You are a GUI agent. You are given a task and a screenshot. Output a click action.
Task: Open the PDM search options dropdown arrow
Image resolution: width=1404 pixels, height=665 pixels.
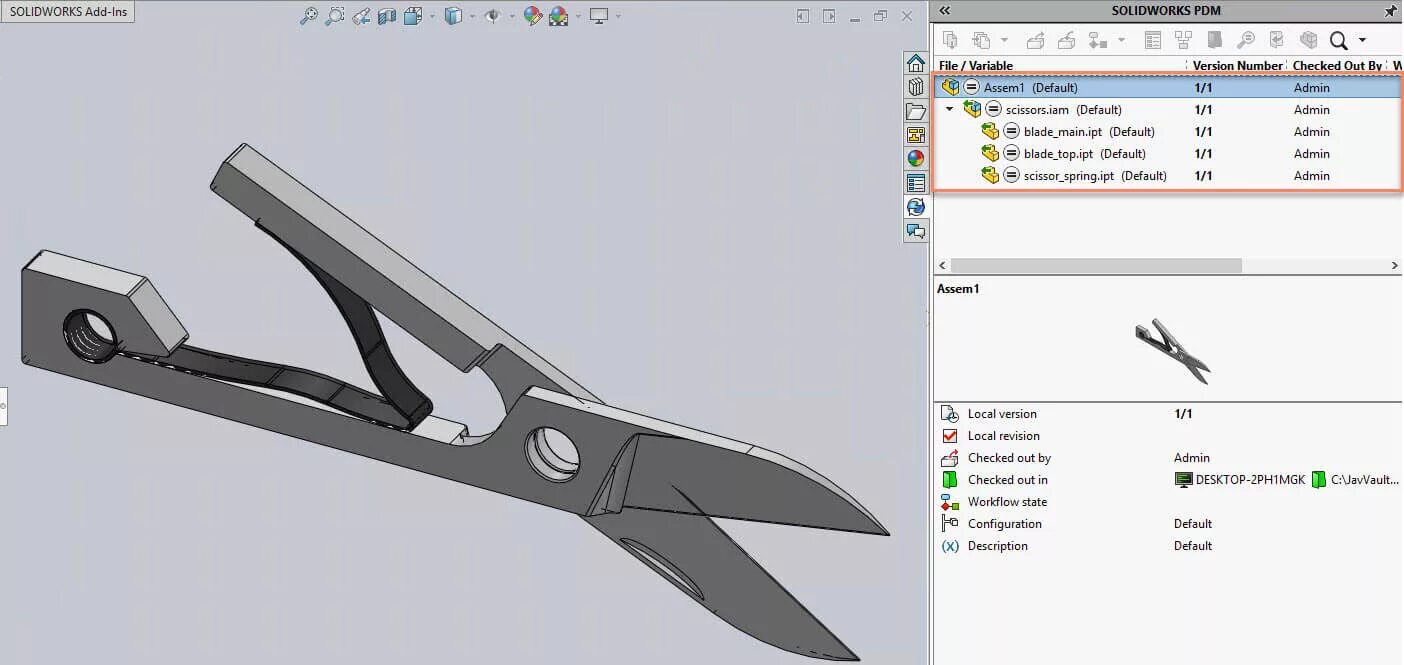(x=1362, y=40)
